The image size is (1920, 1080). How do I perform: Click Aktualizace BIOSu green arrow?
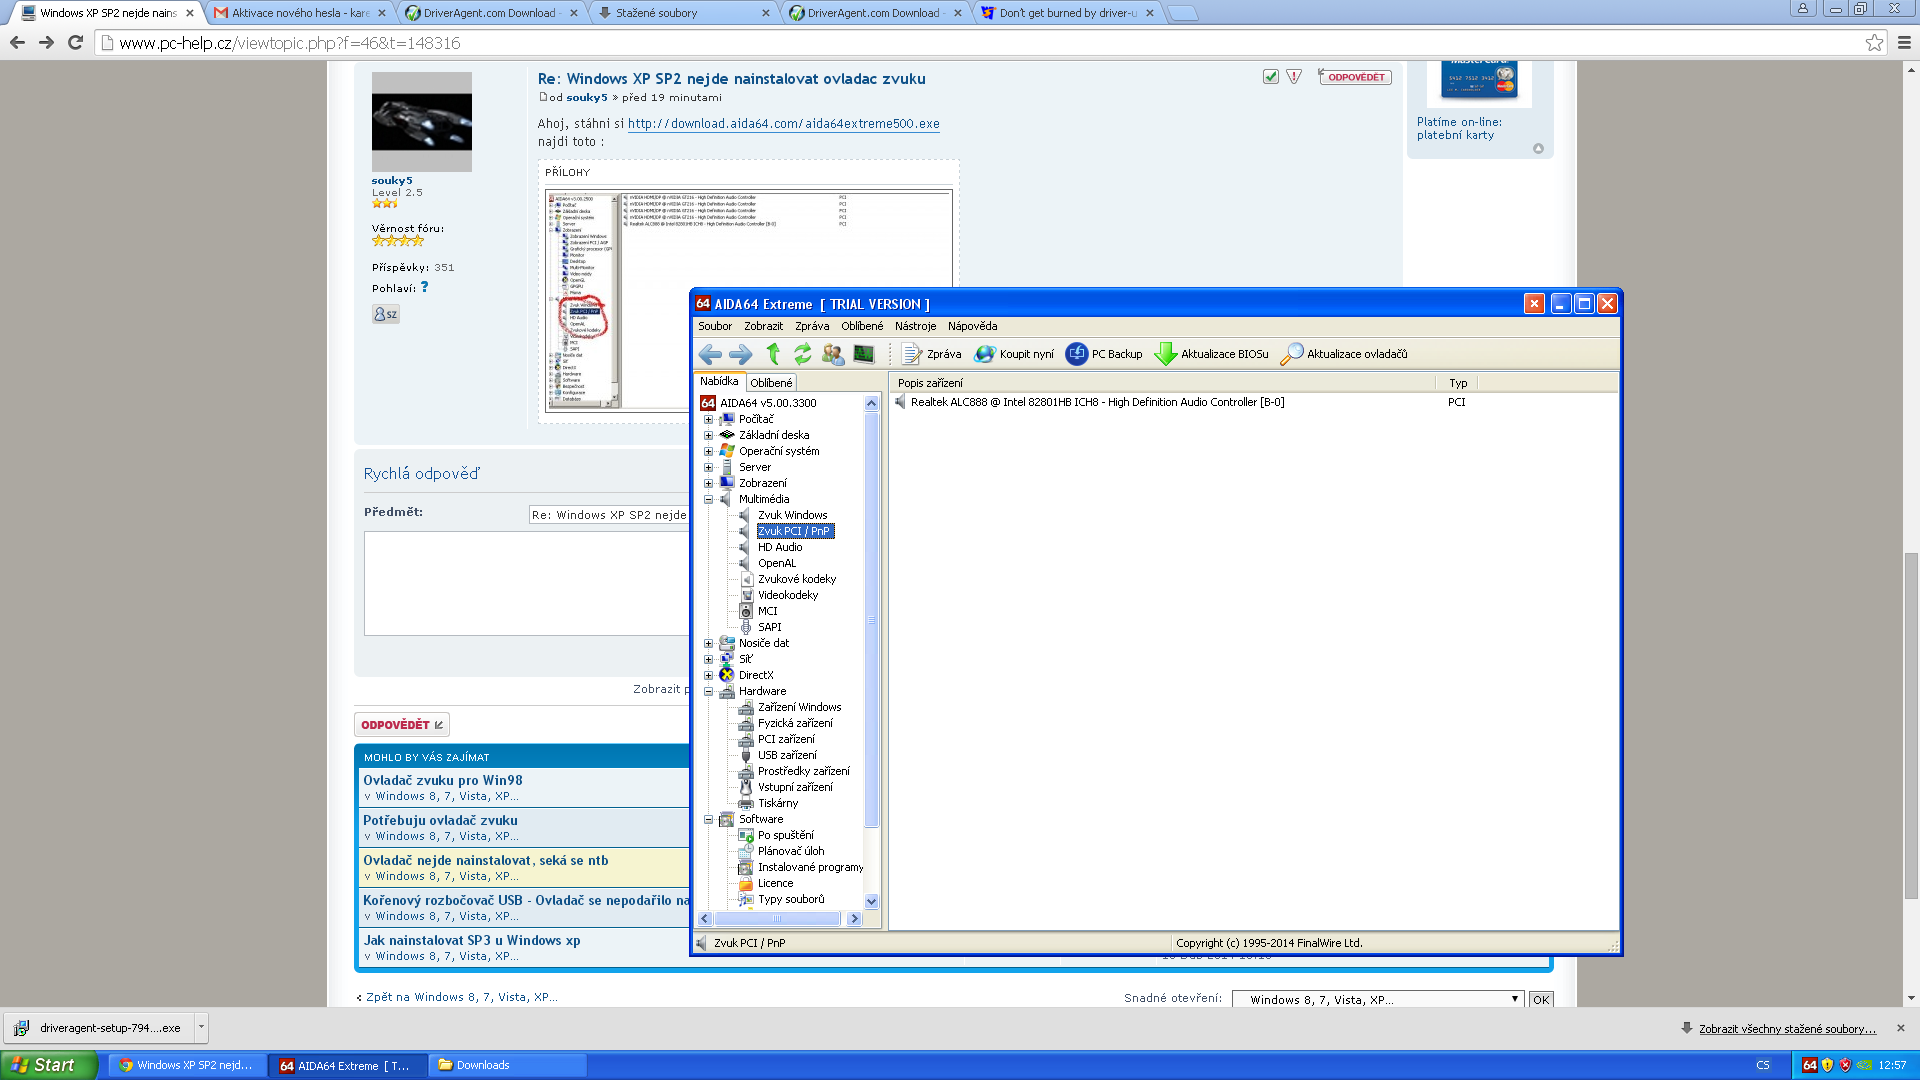(1165, 354)
